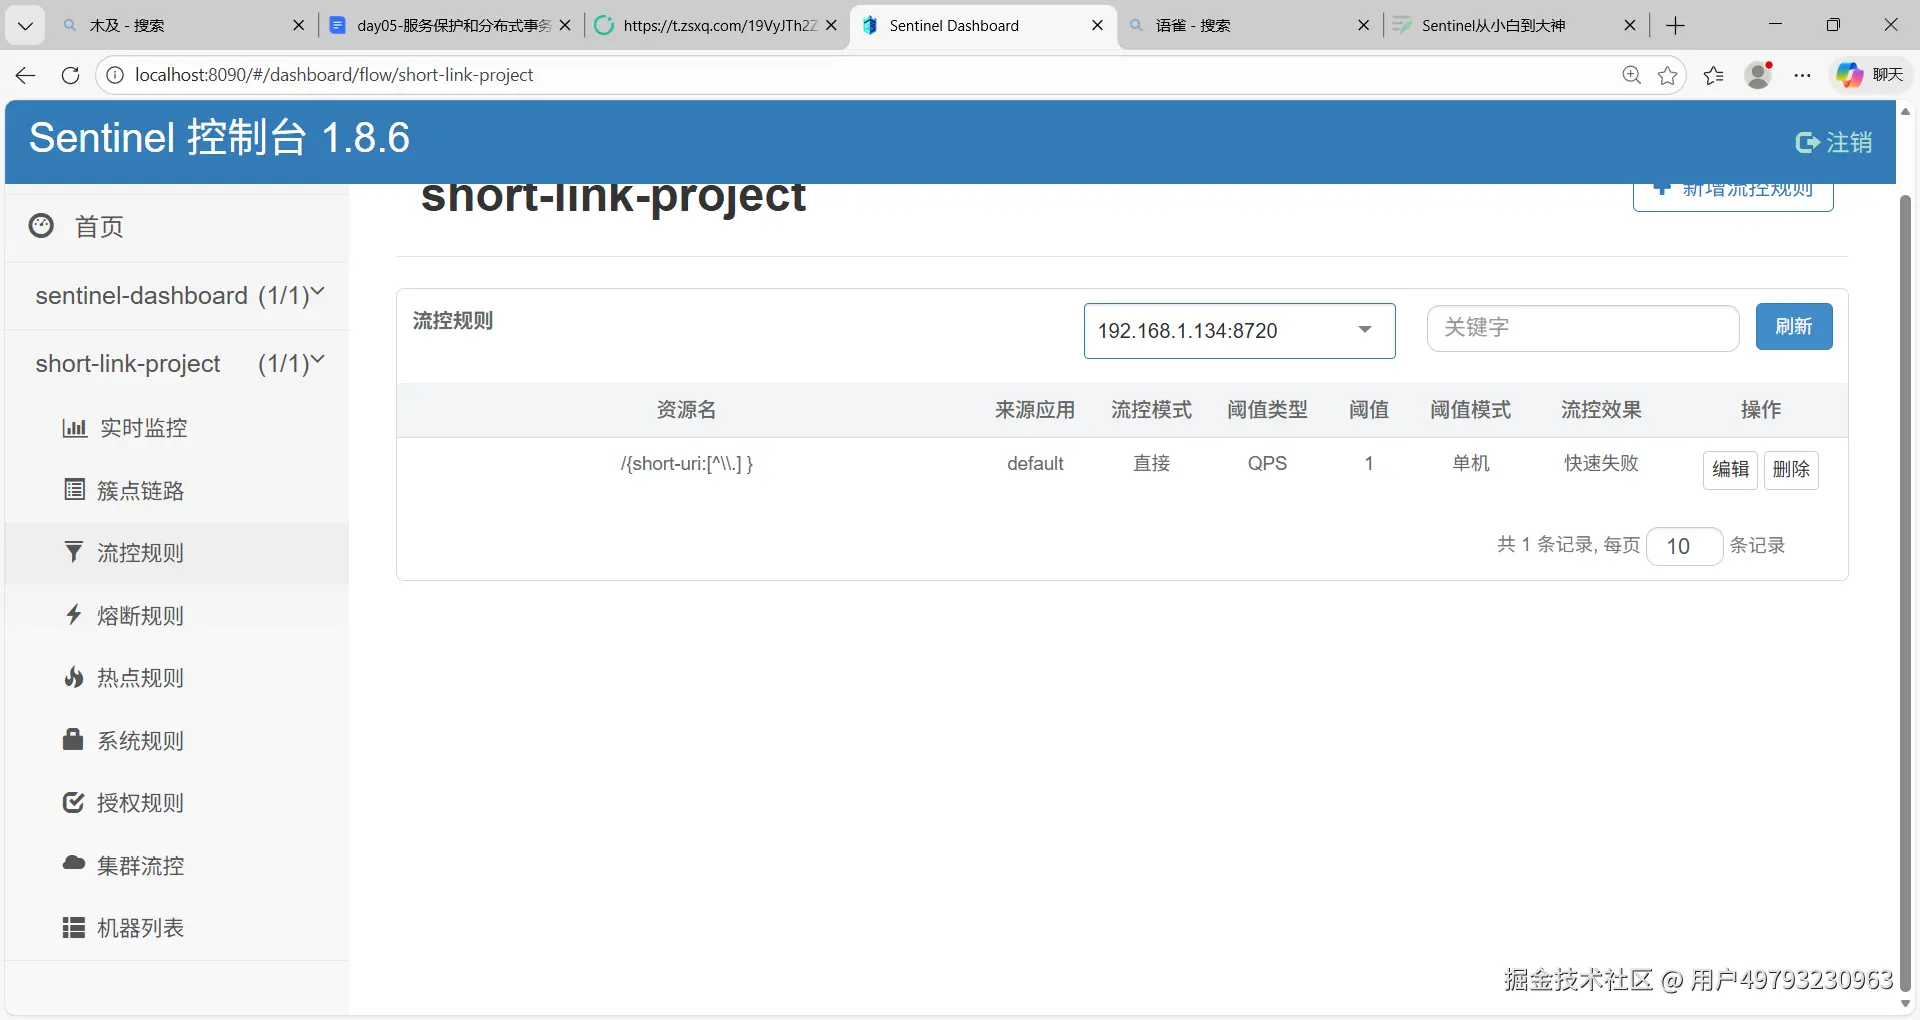Click the 集群流控 cloud icon

click(x=74, y=863)
